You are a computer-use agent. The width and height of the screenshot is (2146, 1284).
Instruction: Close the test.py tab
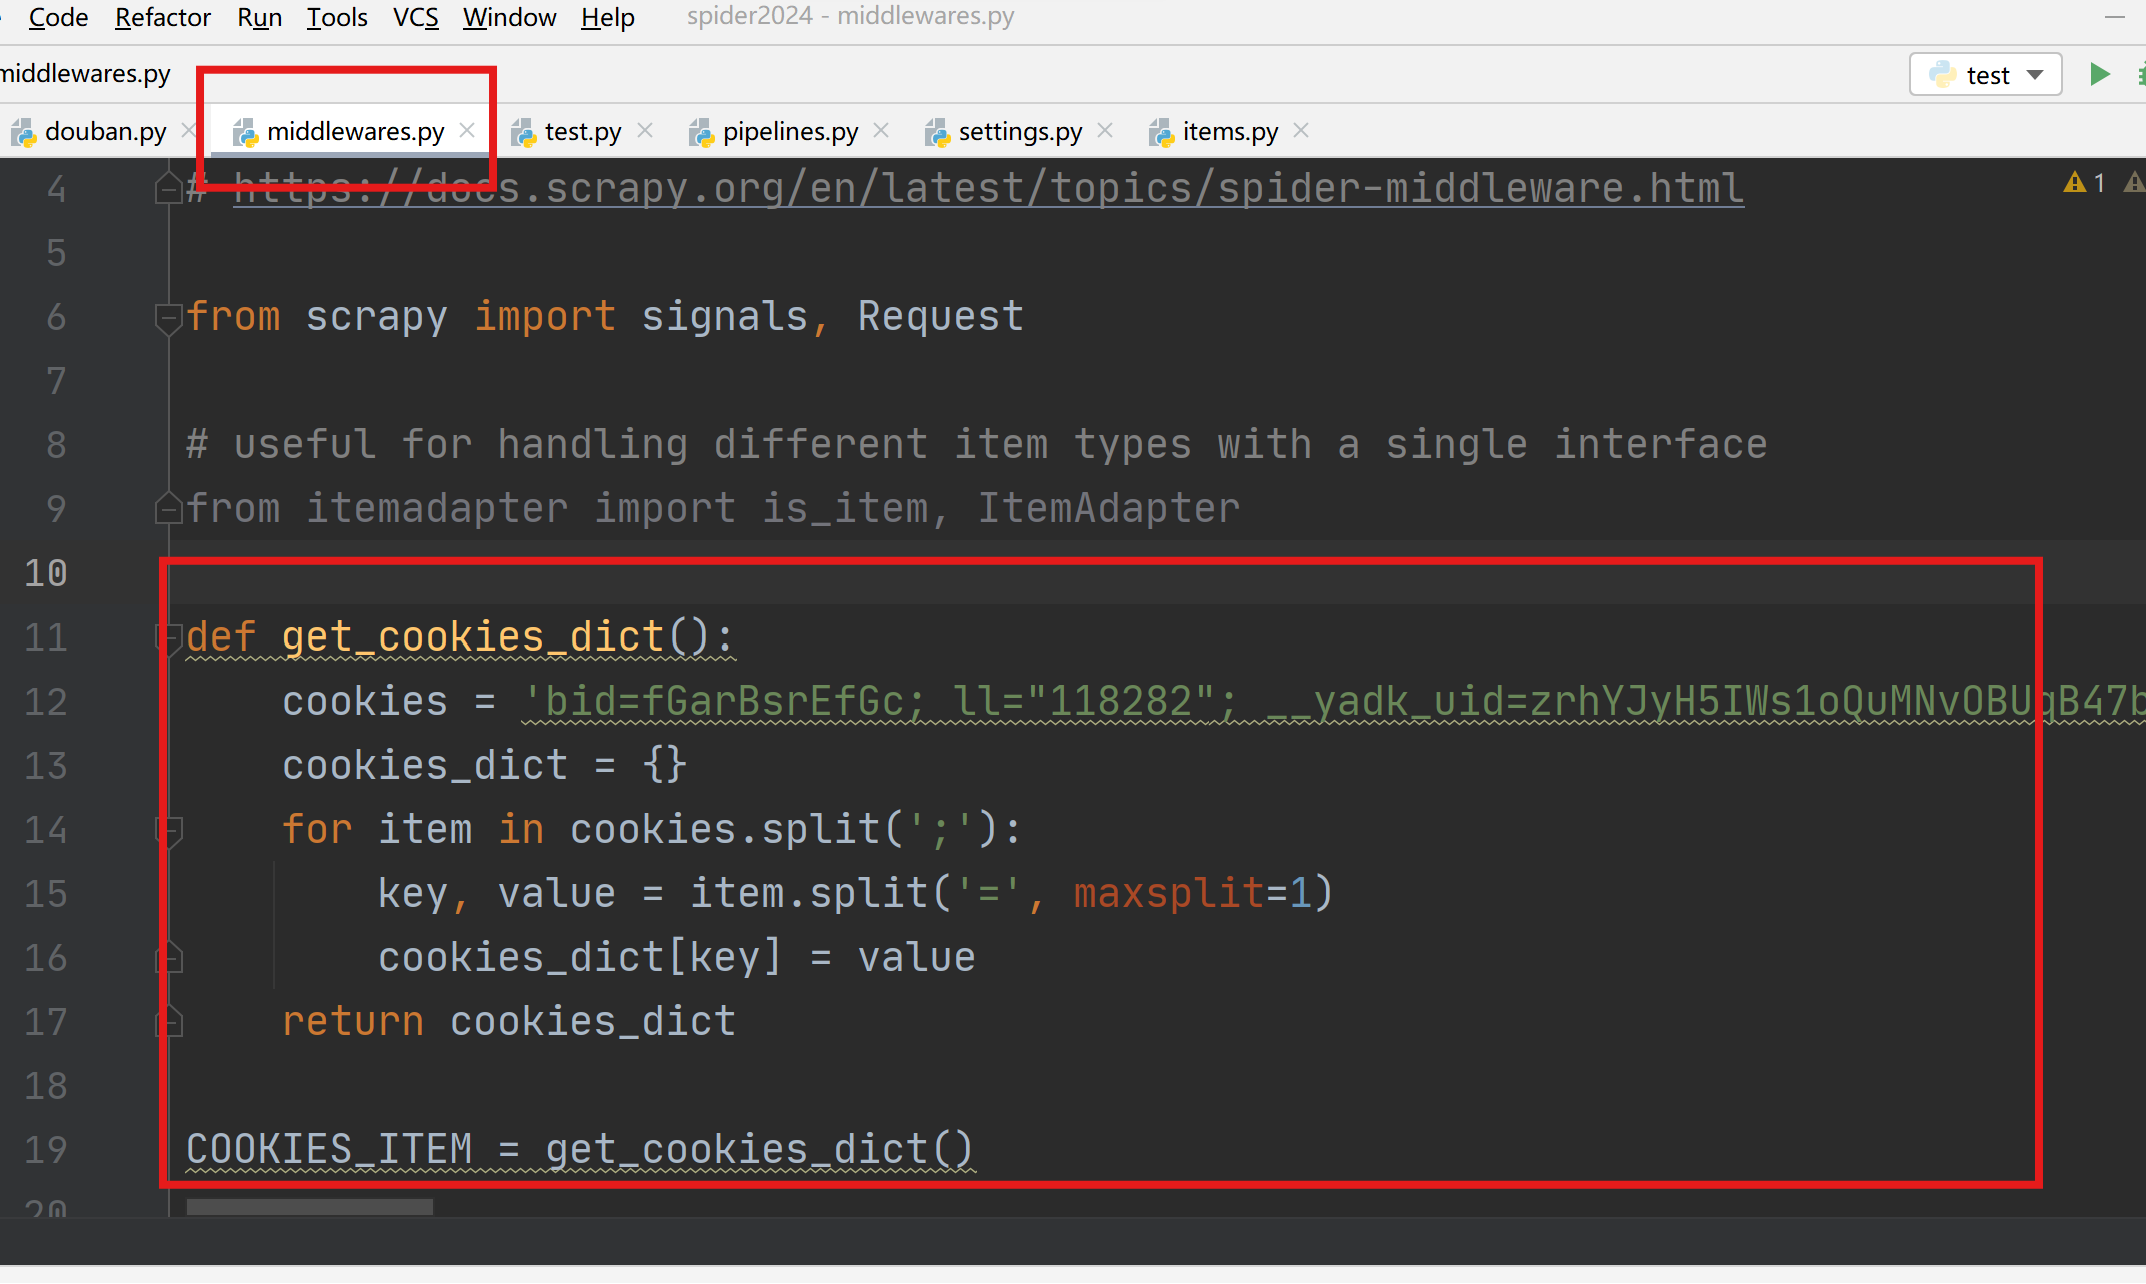tap(645, 131)
